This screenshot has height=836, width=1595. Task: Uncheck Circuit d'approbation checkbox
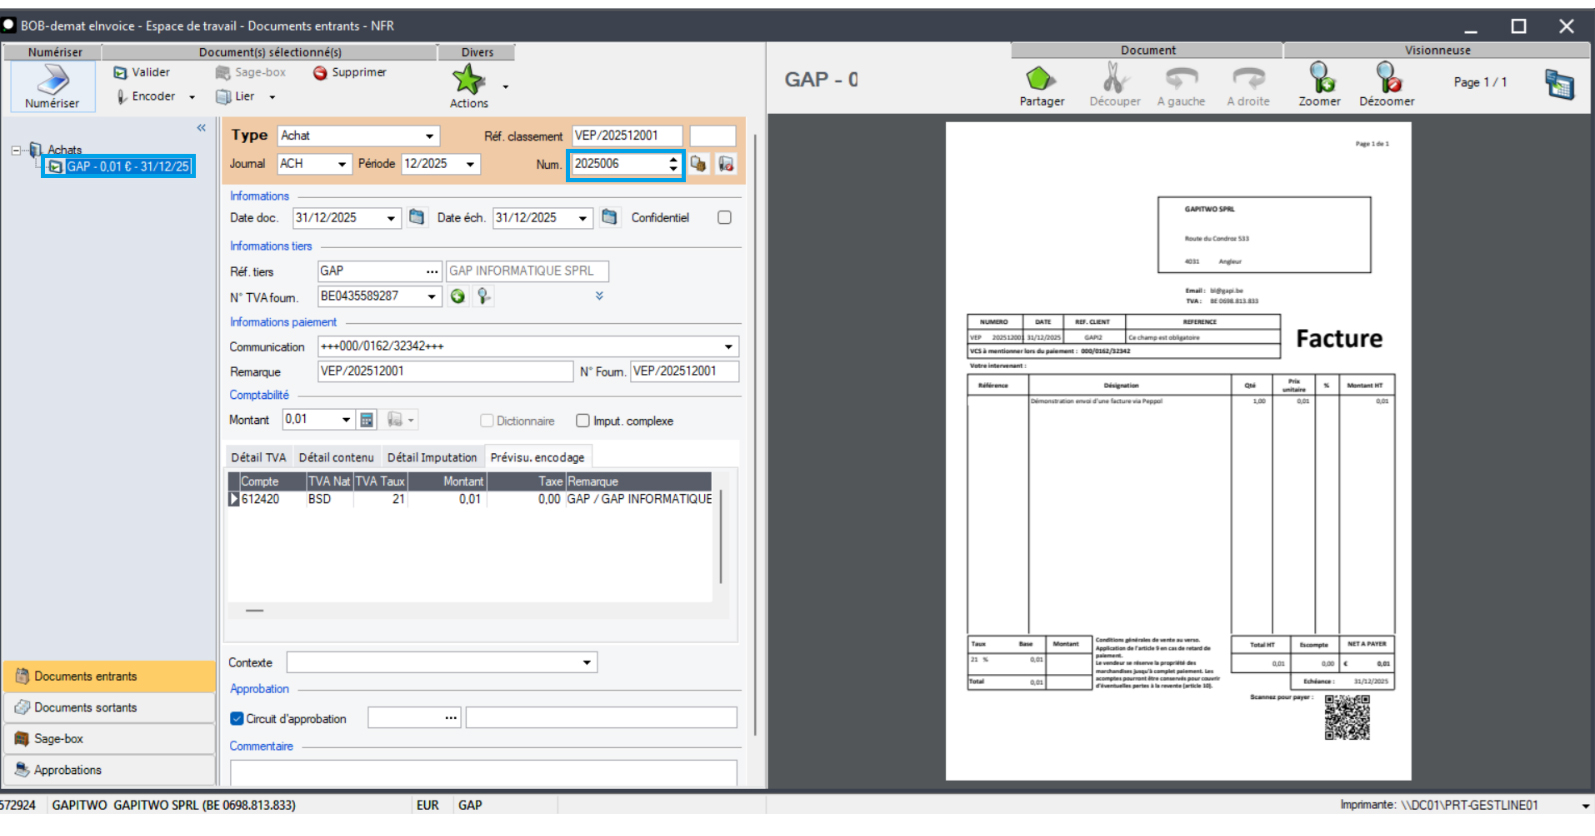pyautogui.click(x=237, y=719)
